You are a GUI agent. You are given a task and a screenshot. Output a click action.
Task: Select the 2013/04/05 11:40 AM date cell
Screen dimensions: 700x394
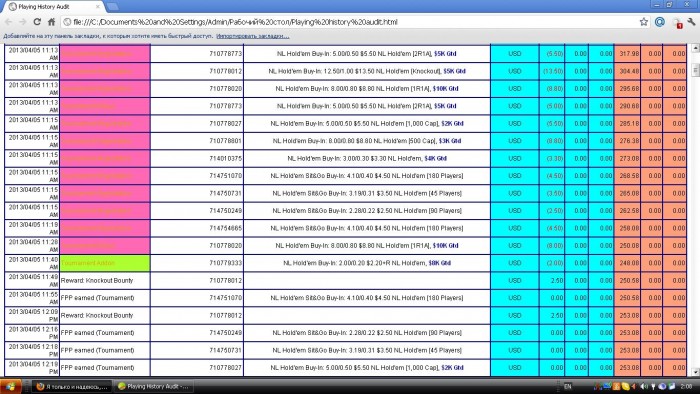[x=32, y=263]
